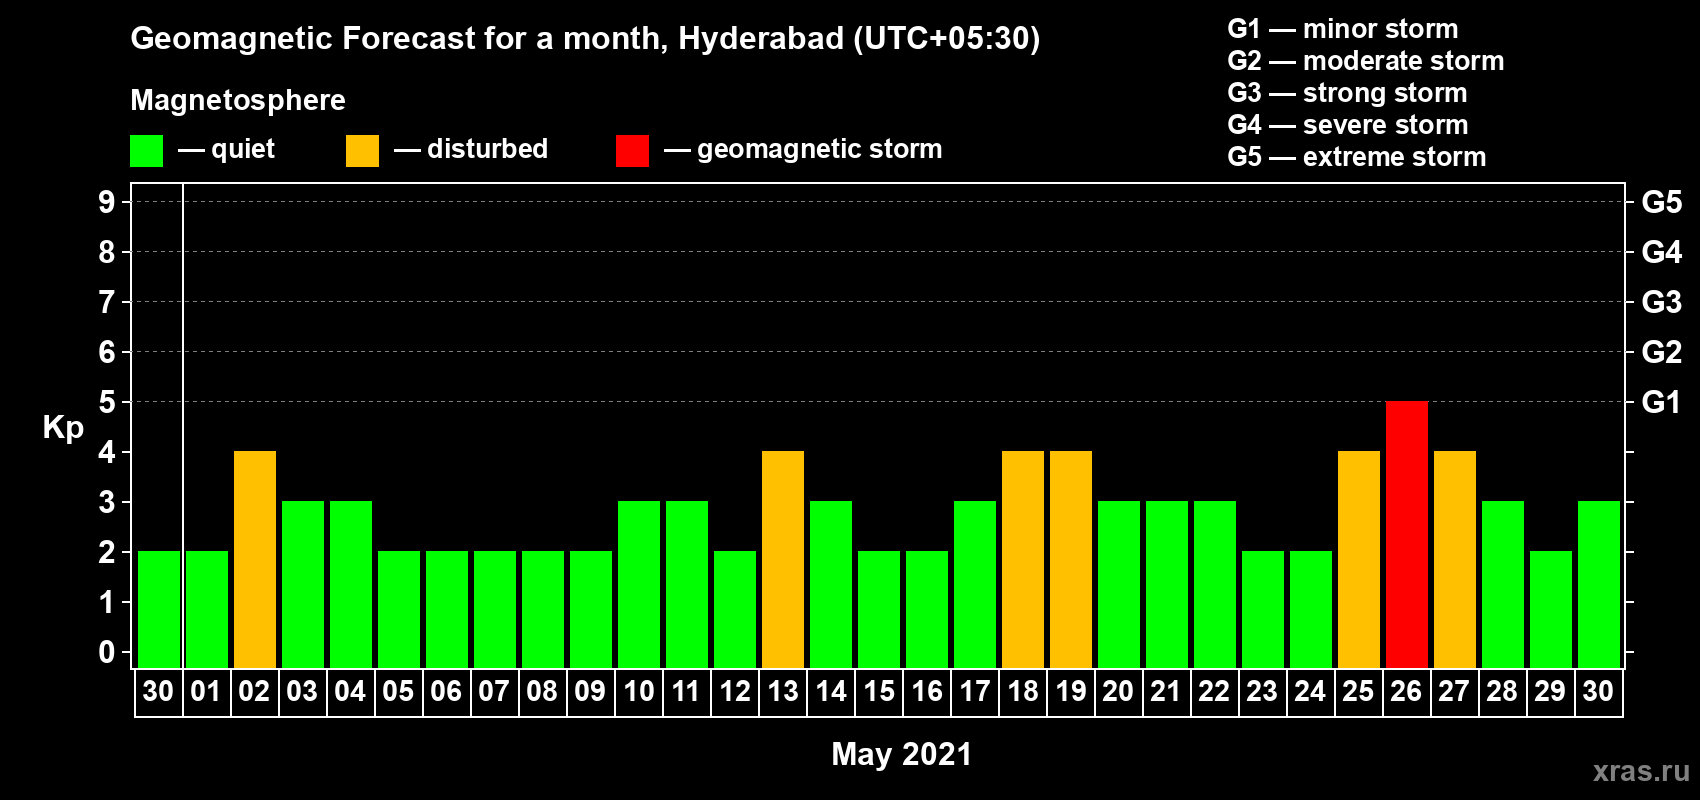Select the red storm bar for day 26
Image resolution: width=1700 pixels, height=800 pixels.
pyautogui.click(x=1406, y=534)
